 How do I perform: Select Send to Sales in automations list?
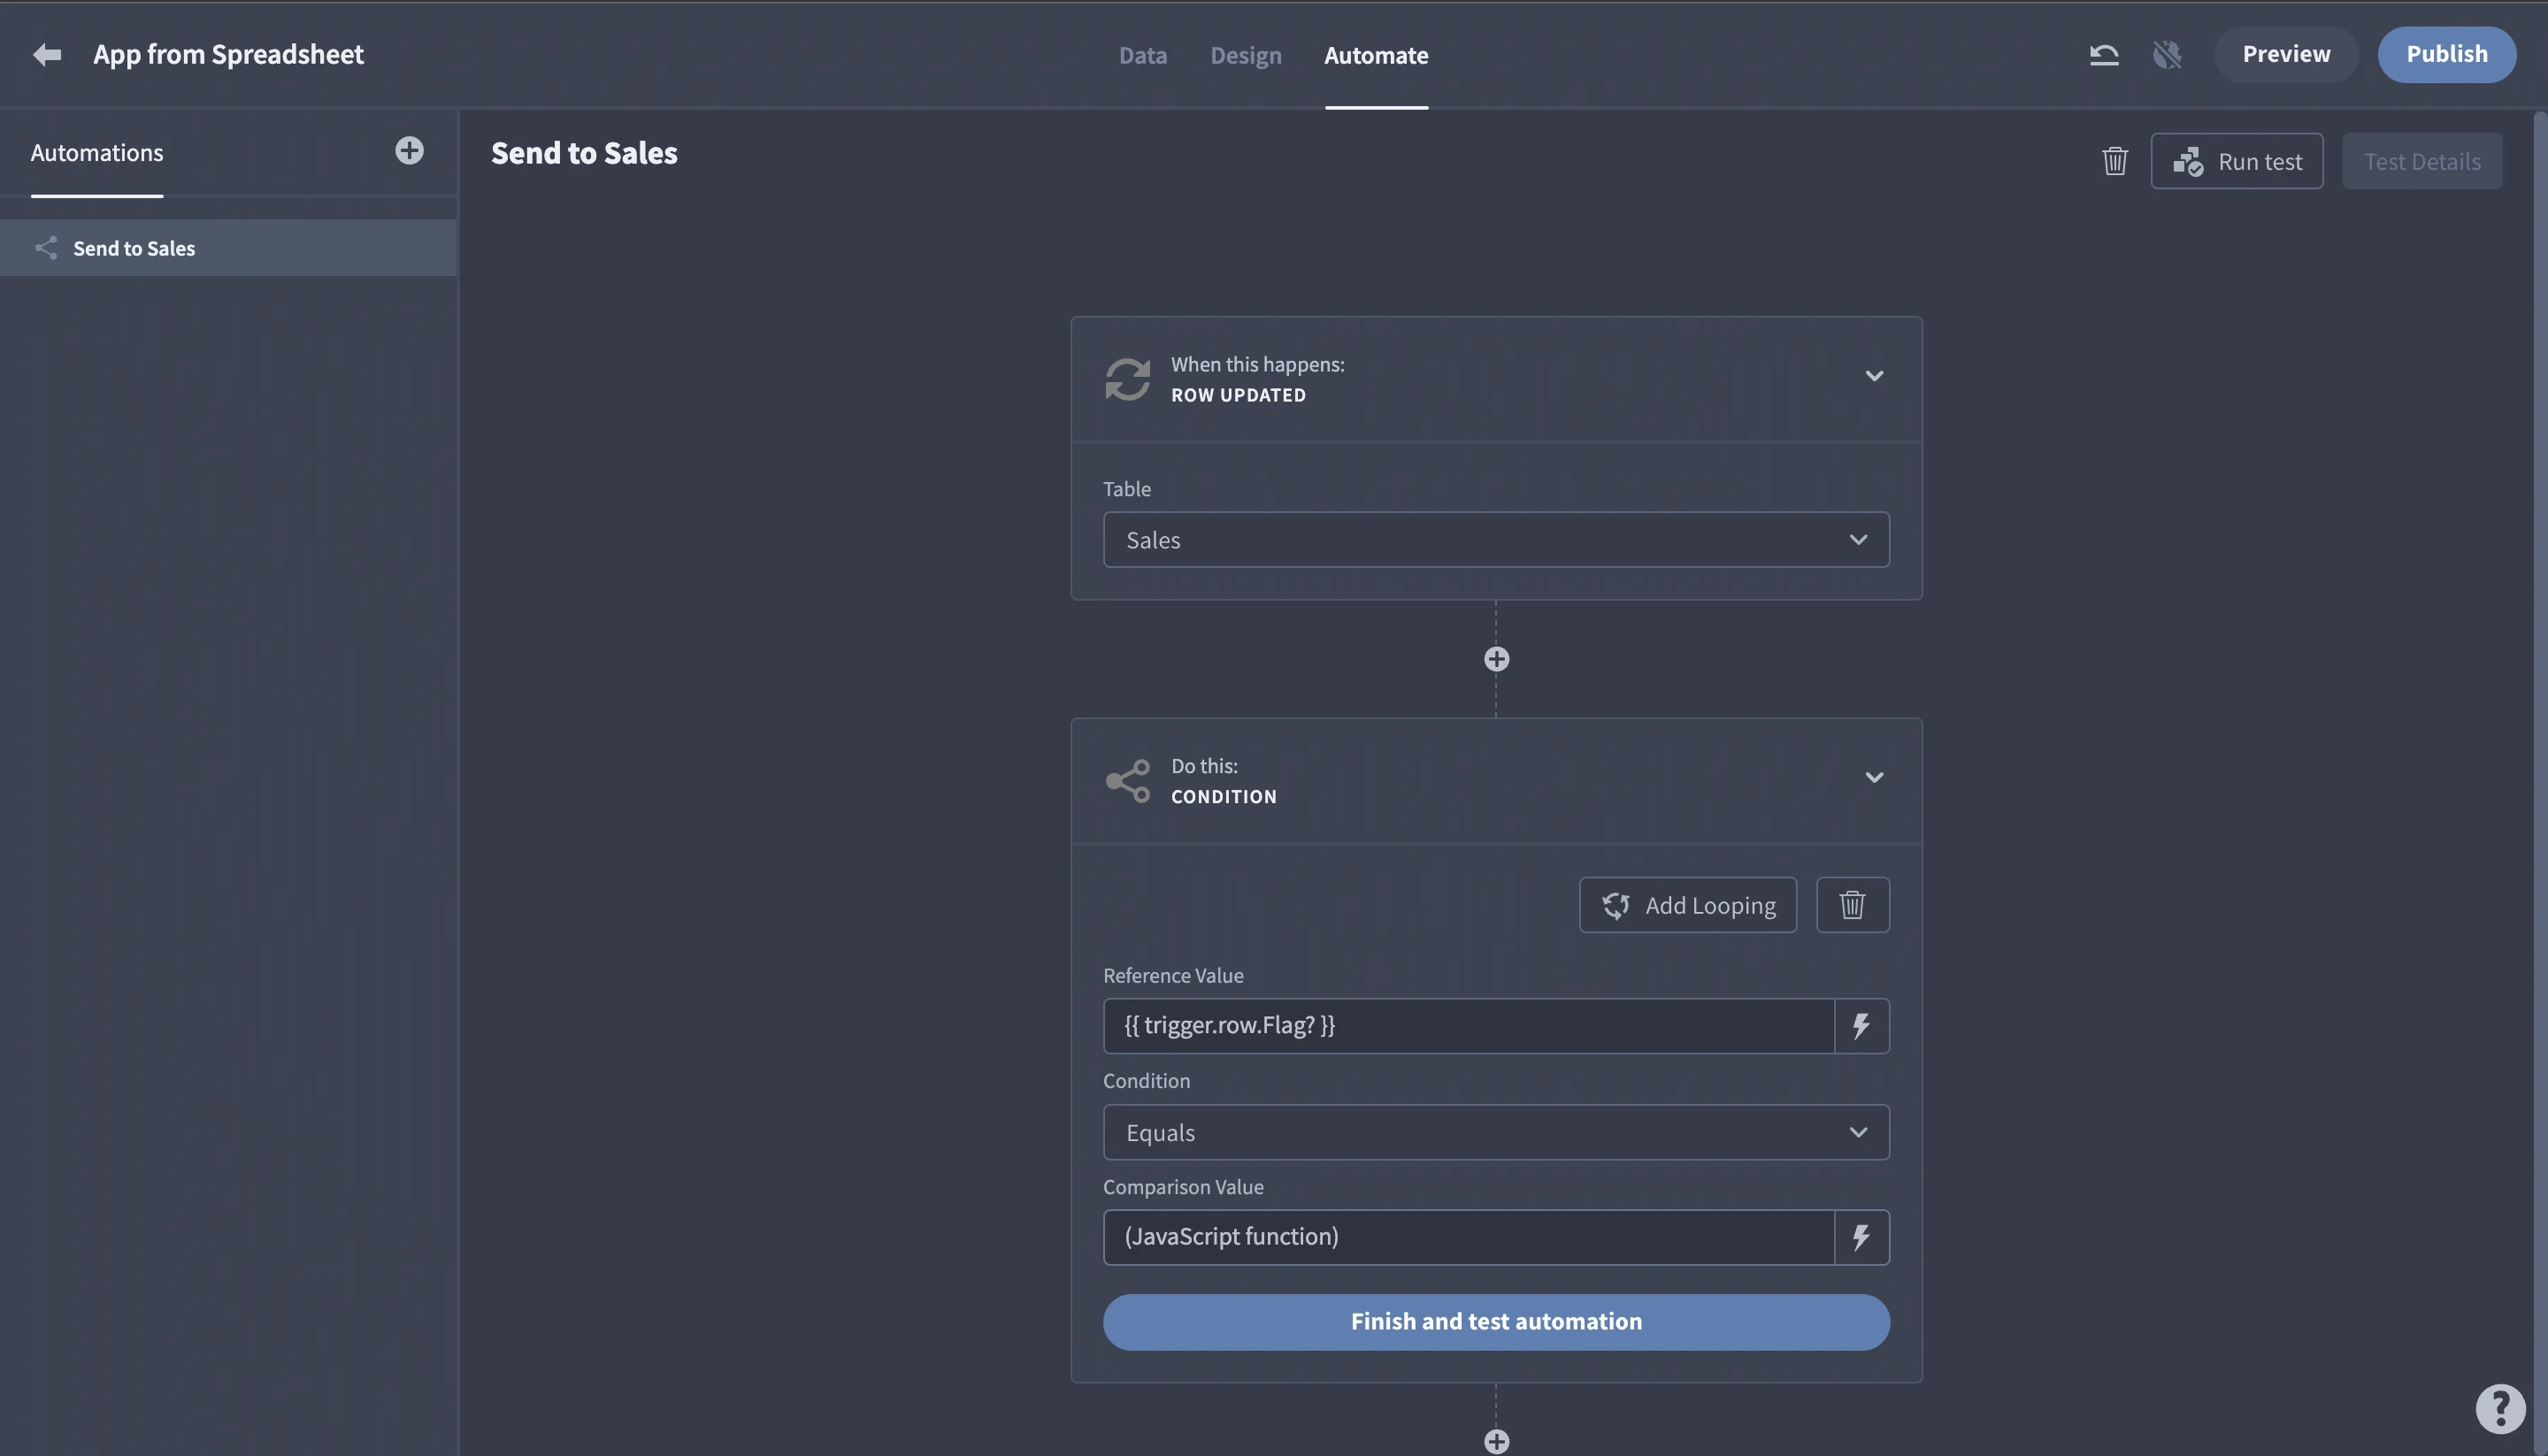pyautogui.click(x=228, y=248)
